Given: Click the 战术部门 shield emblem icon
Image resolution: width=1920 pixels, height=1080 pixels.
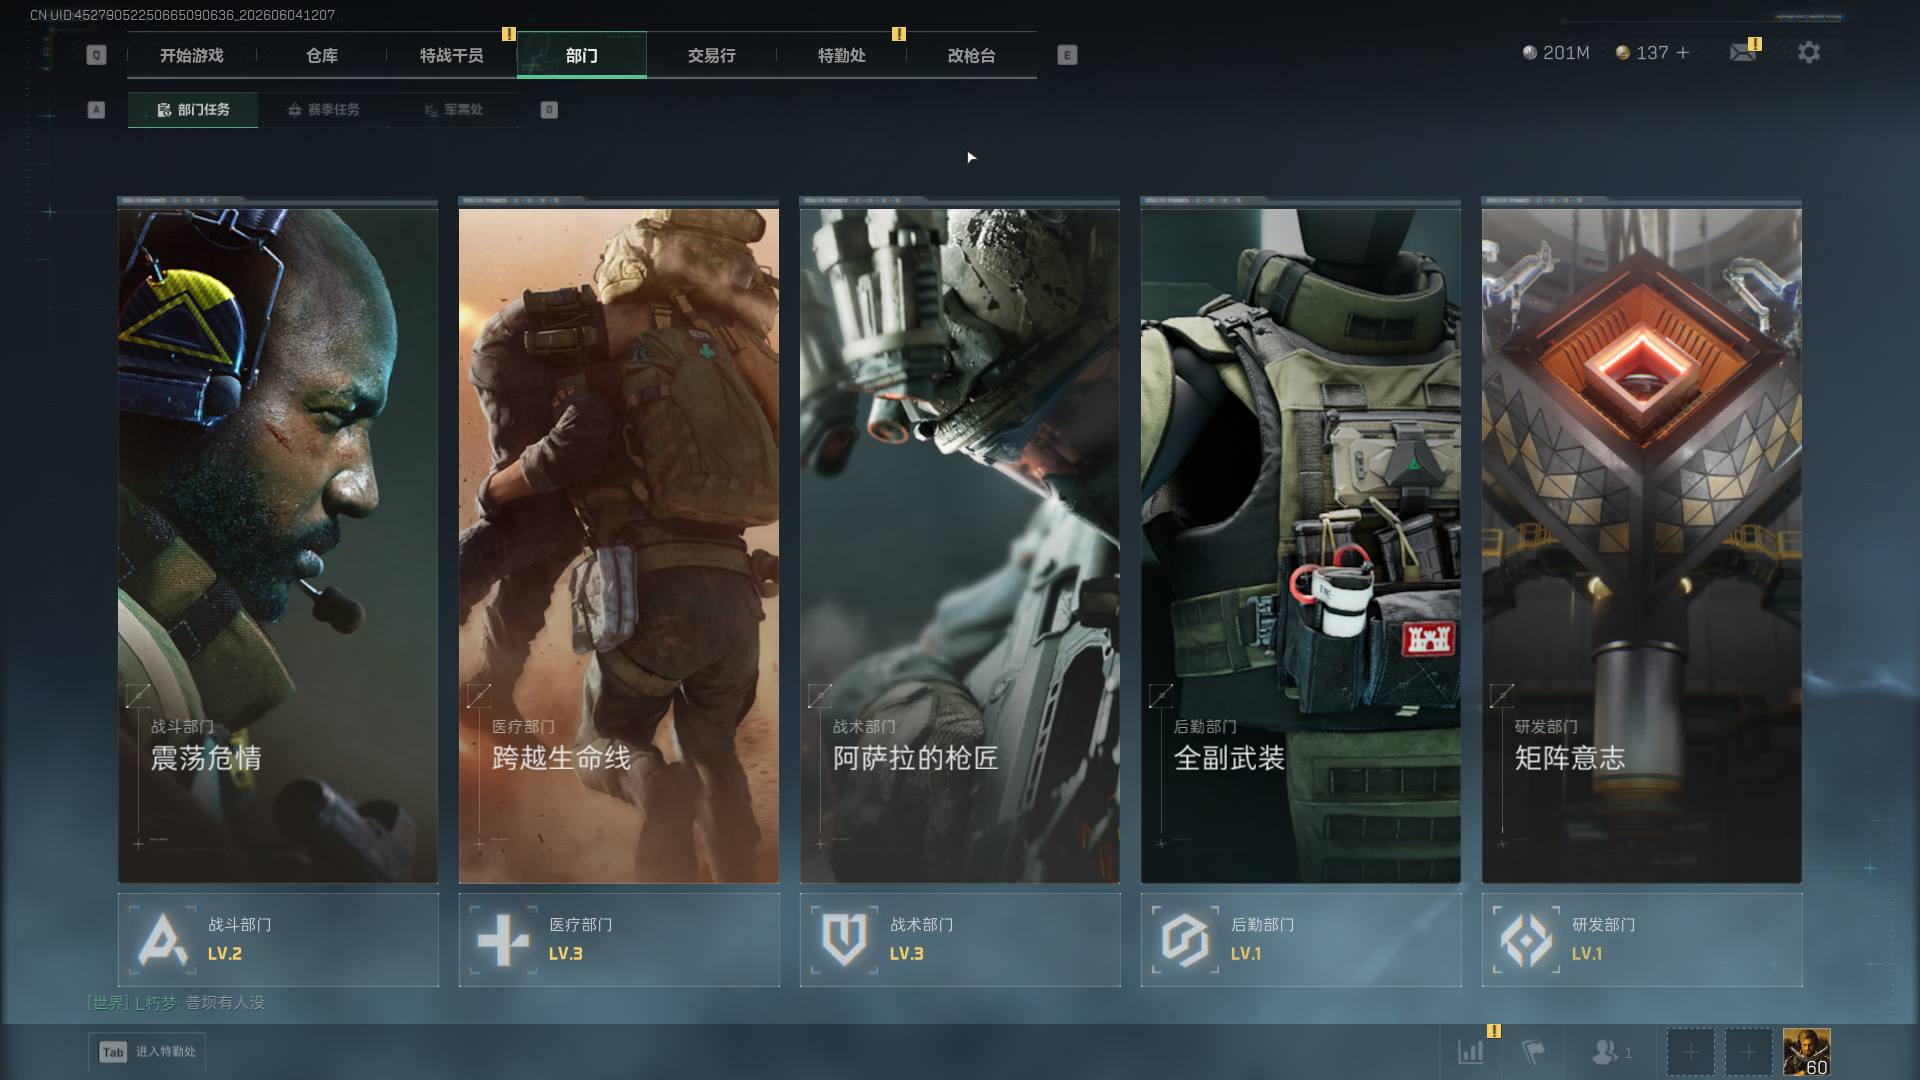Looking at the screenshot, I should click(x=844, y=940).
